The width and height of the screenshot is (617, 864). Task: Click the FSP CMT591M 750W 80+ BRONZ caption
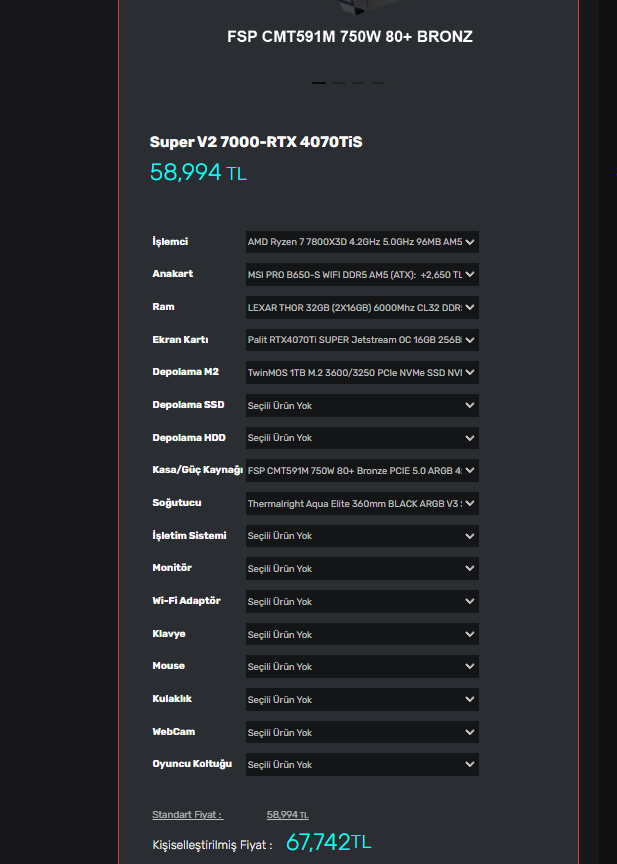(350, 37)
